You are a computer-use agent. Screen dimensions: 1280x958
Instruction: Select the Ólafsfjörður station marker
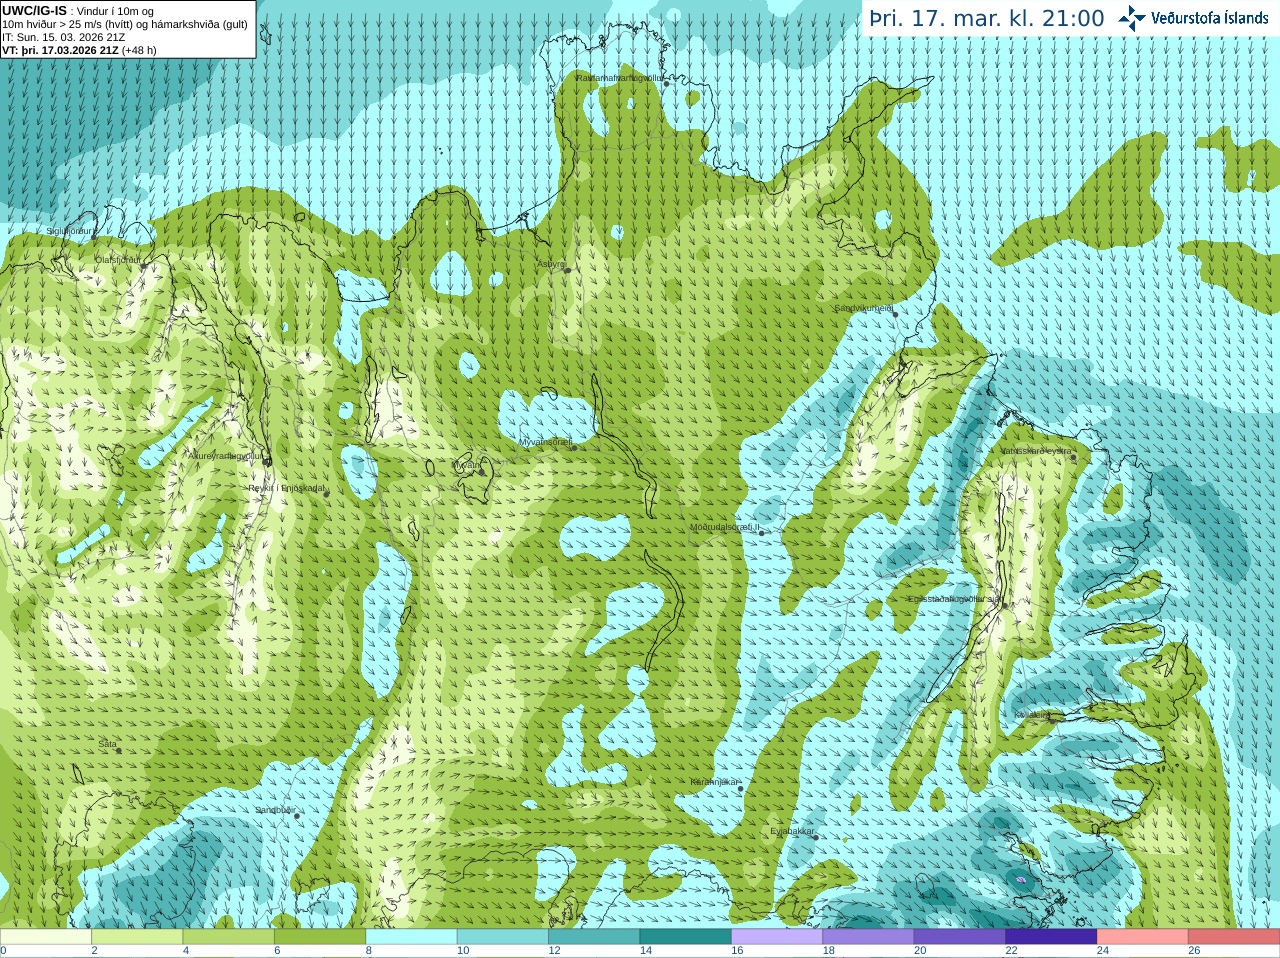[x=143, y=266]
